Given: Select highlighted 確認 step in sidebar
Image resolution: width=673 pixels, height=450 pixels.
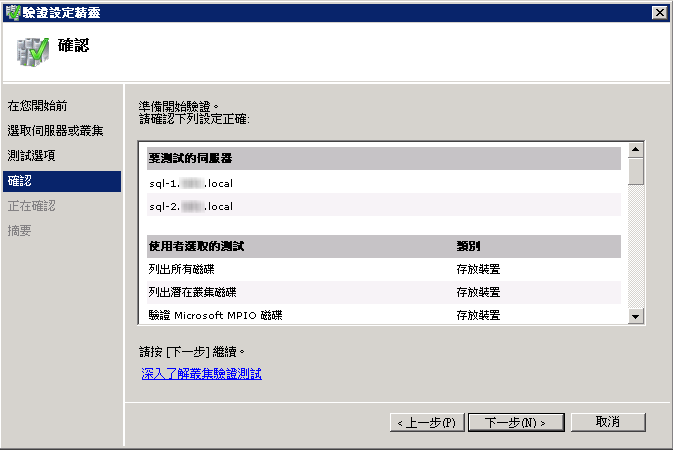Looking at the screenshot, I should (62, 181).
